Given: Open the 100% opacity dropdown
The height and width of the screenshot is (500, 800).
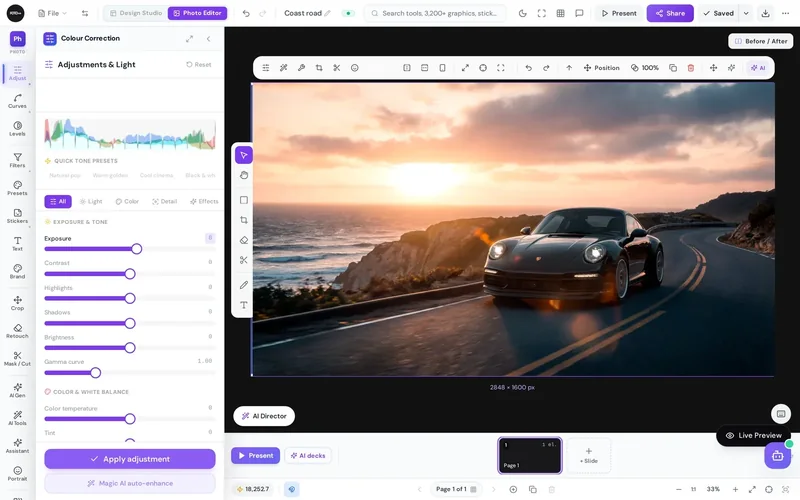Looking at the screenshot, I should [644, 68].
